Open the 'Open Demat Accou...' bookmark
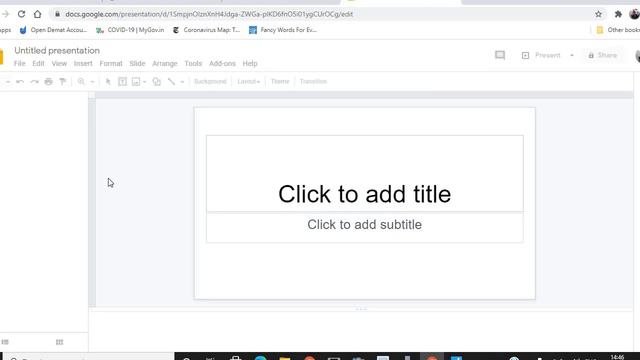640x360 pixels. click(x=53, y=30)
